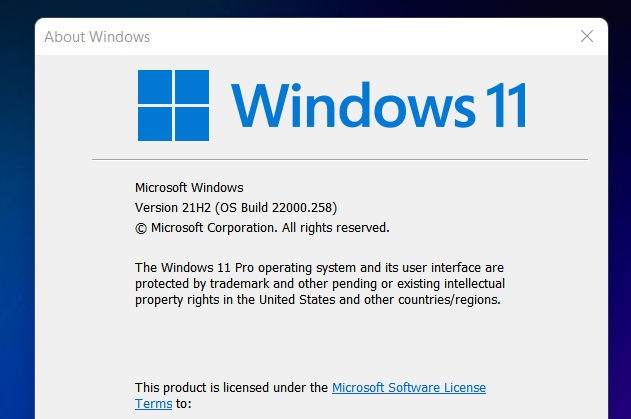This screenshot has height=419, width=631.
Task: Click the About Windows title text
Action: coord(97,37)
